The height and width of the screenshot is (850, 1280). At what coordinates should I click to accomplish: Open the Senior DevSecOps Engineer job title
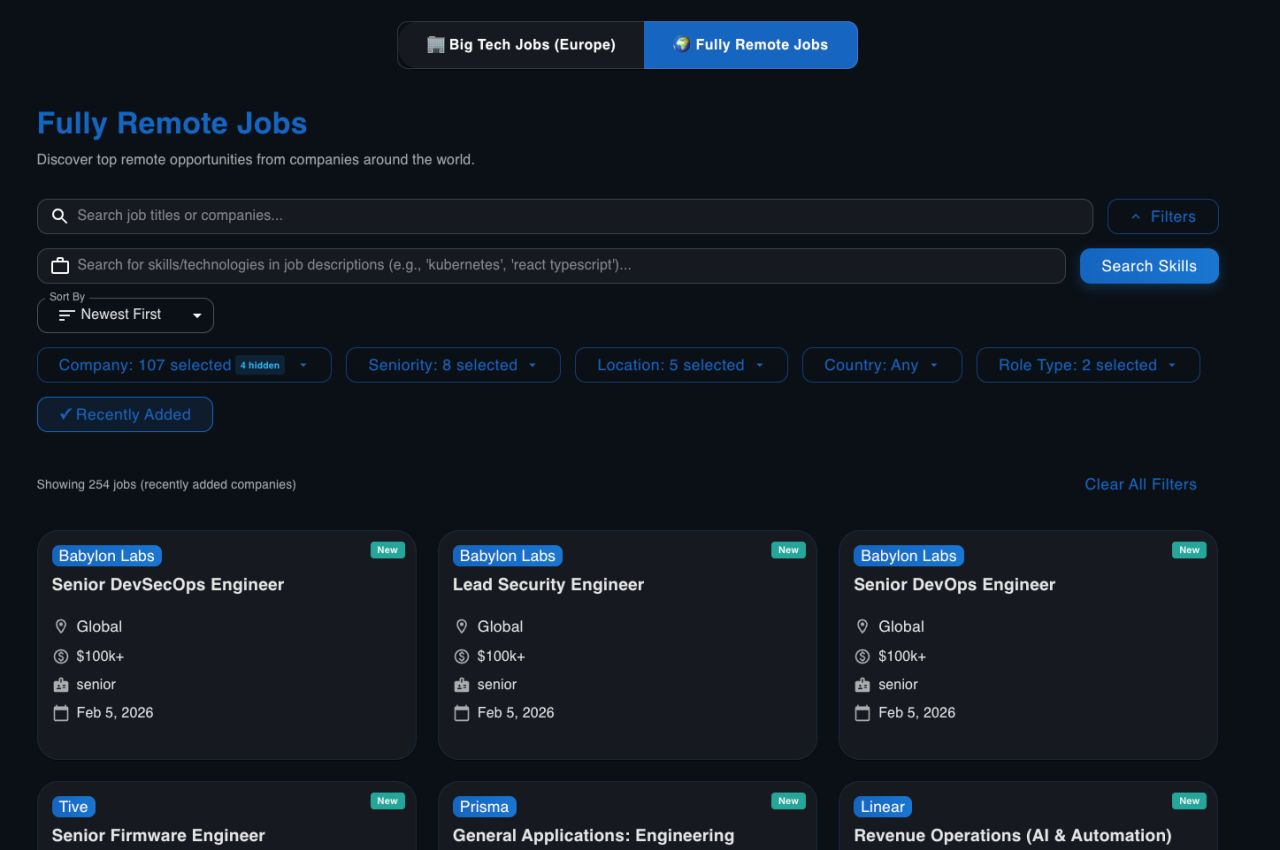tap(168, 584)
